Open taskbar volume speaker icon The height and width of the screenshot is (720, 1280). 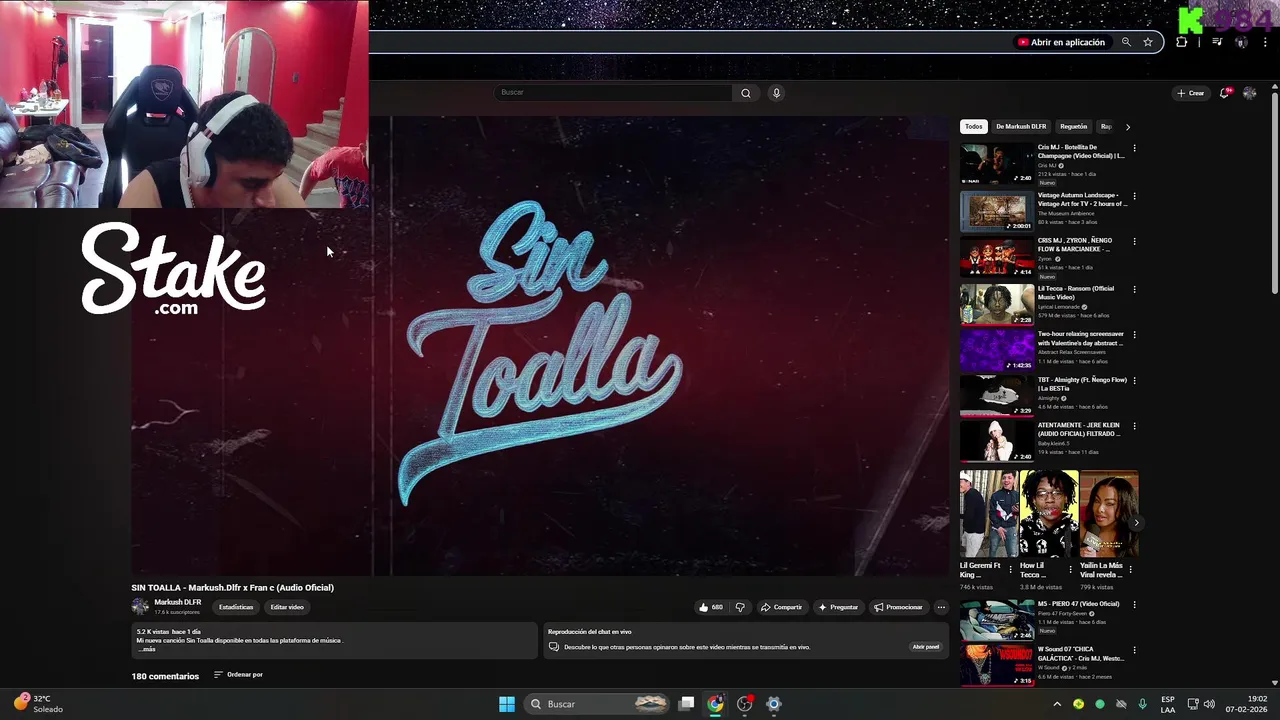(1209, 704)
